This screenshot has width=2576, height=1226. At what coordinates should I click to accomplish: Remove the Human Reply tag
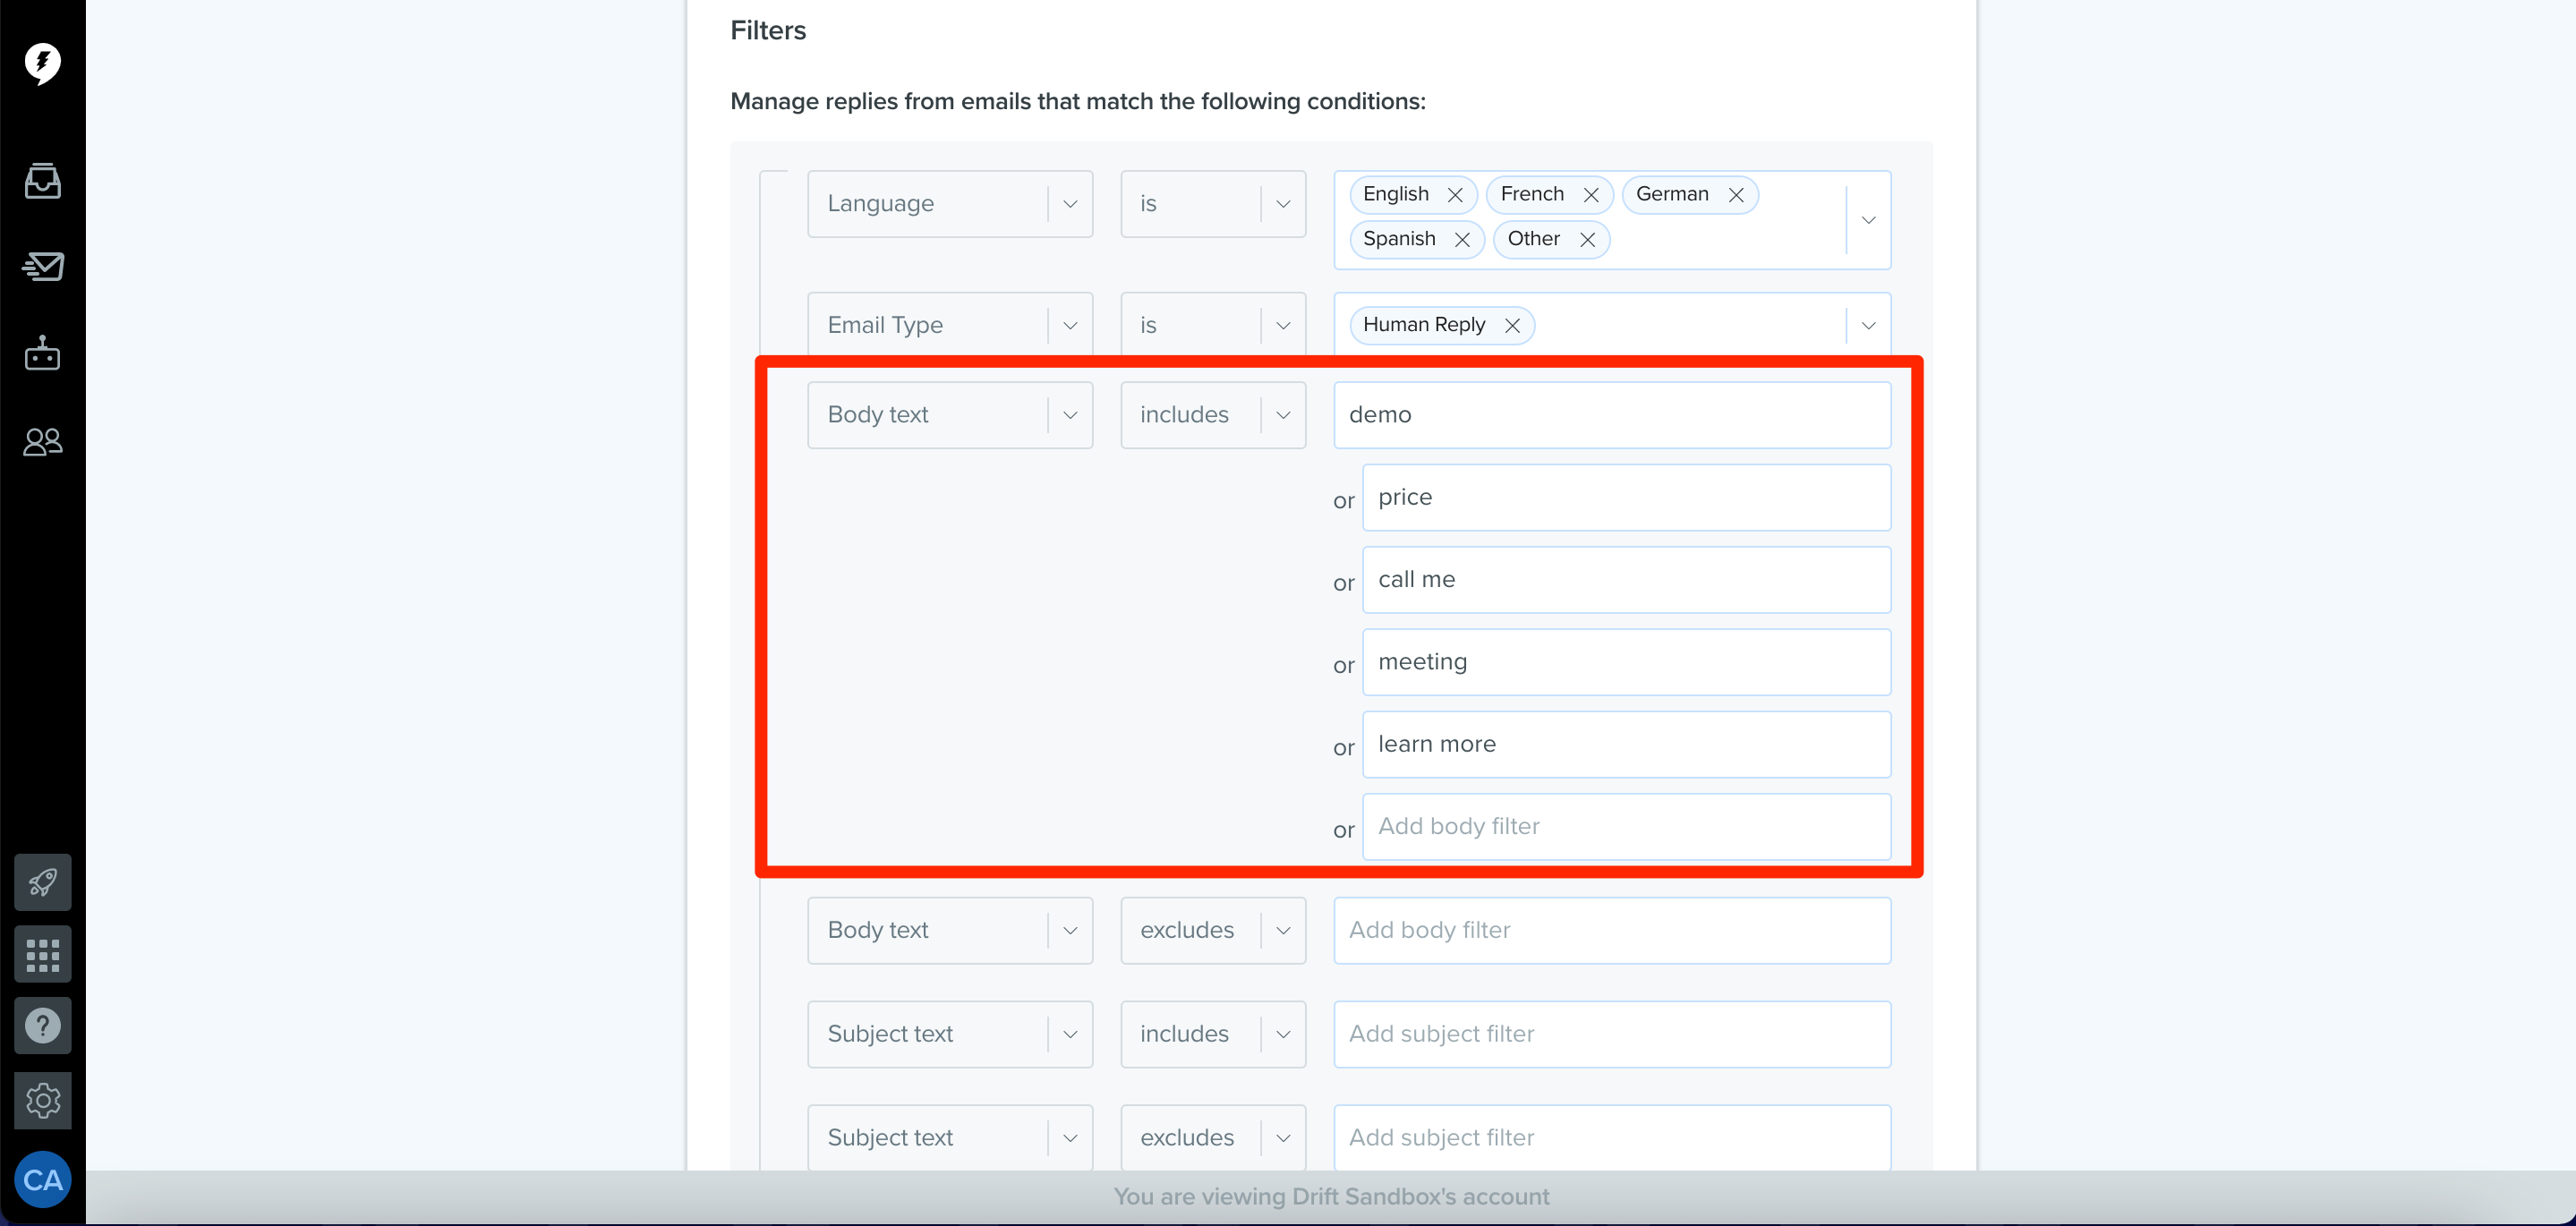(1512, 326)
